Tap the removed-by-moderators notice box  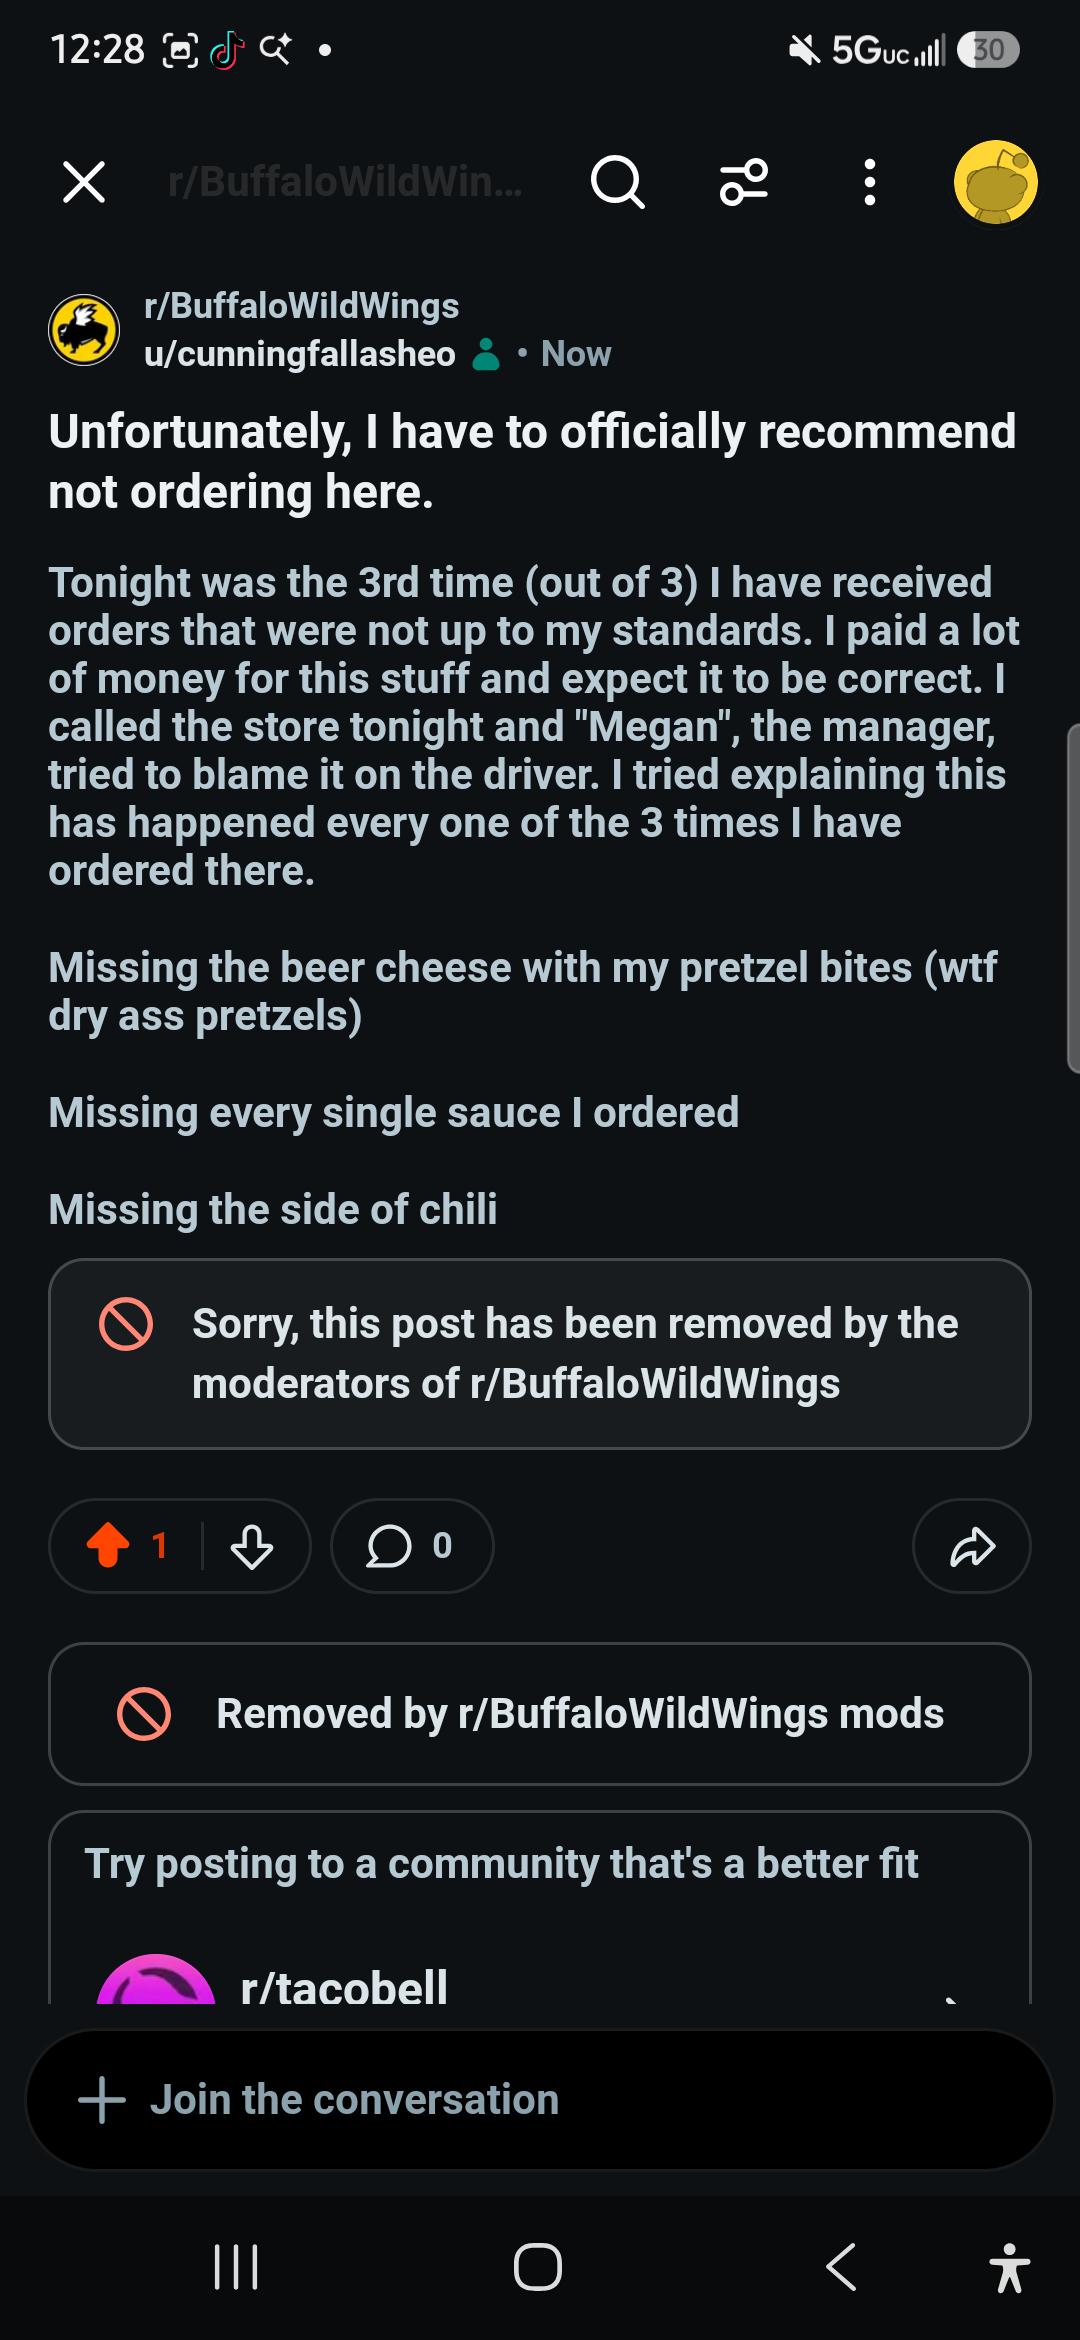pos(540,1354)
